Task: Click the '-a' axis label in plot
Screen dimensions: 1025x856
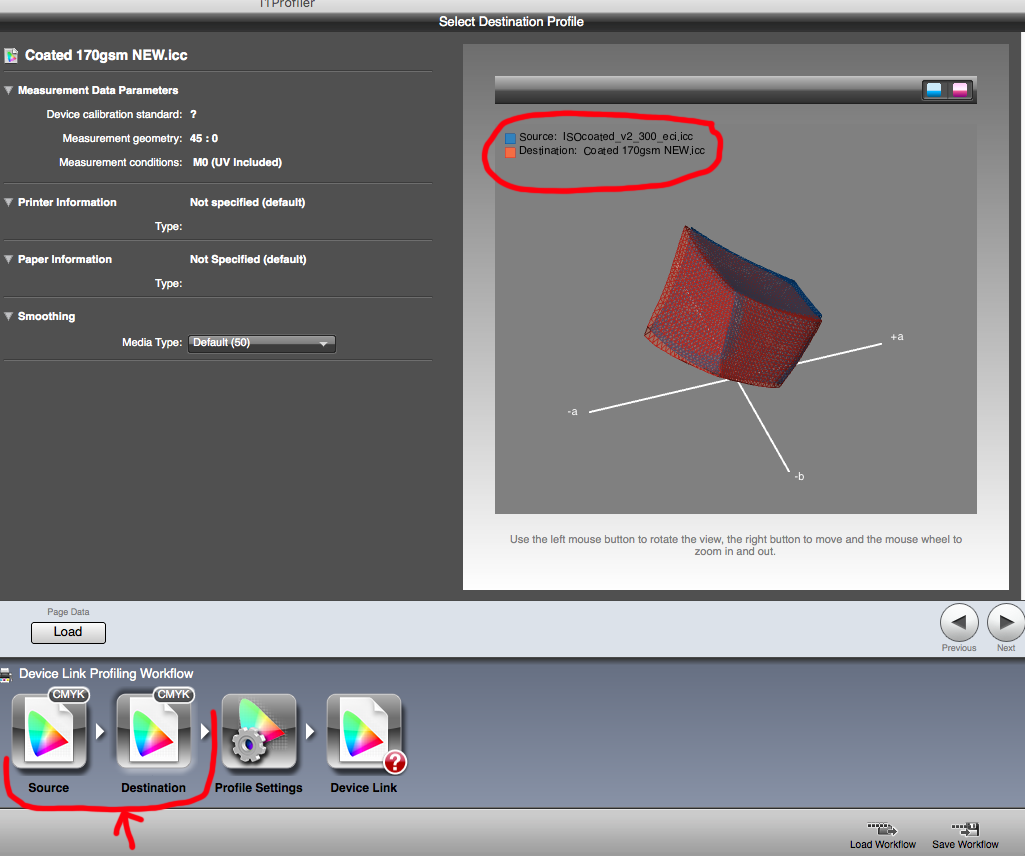Action: coord(572,411)
